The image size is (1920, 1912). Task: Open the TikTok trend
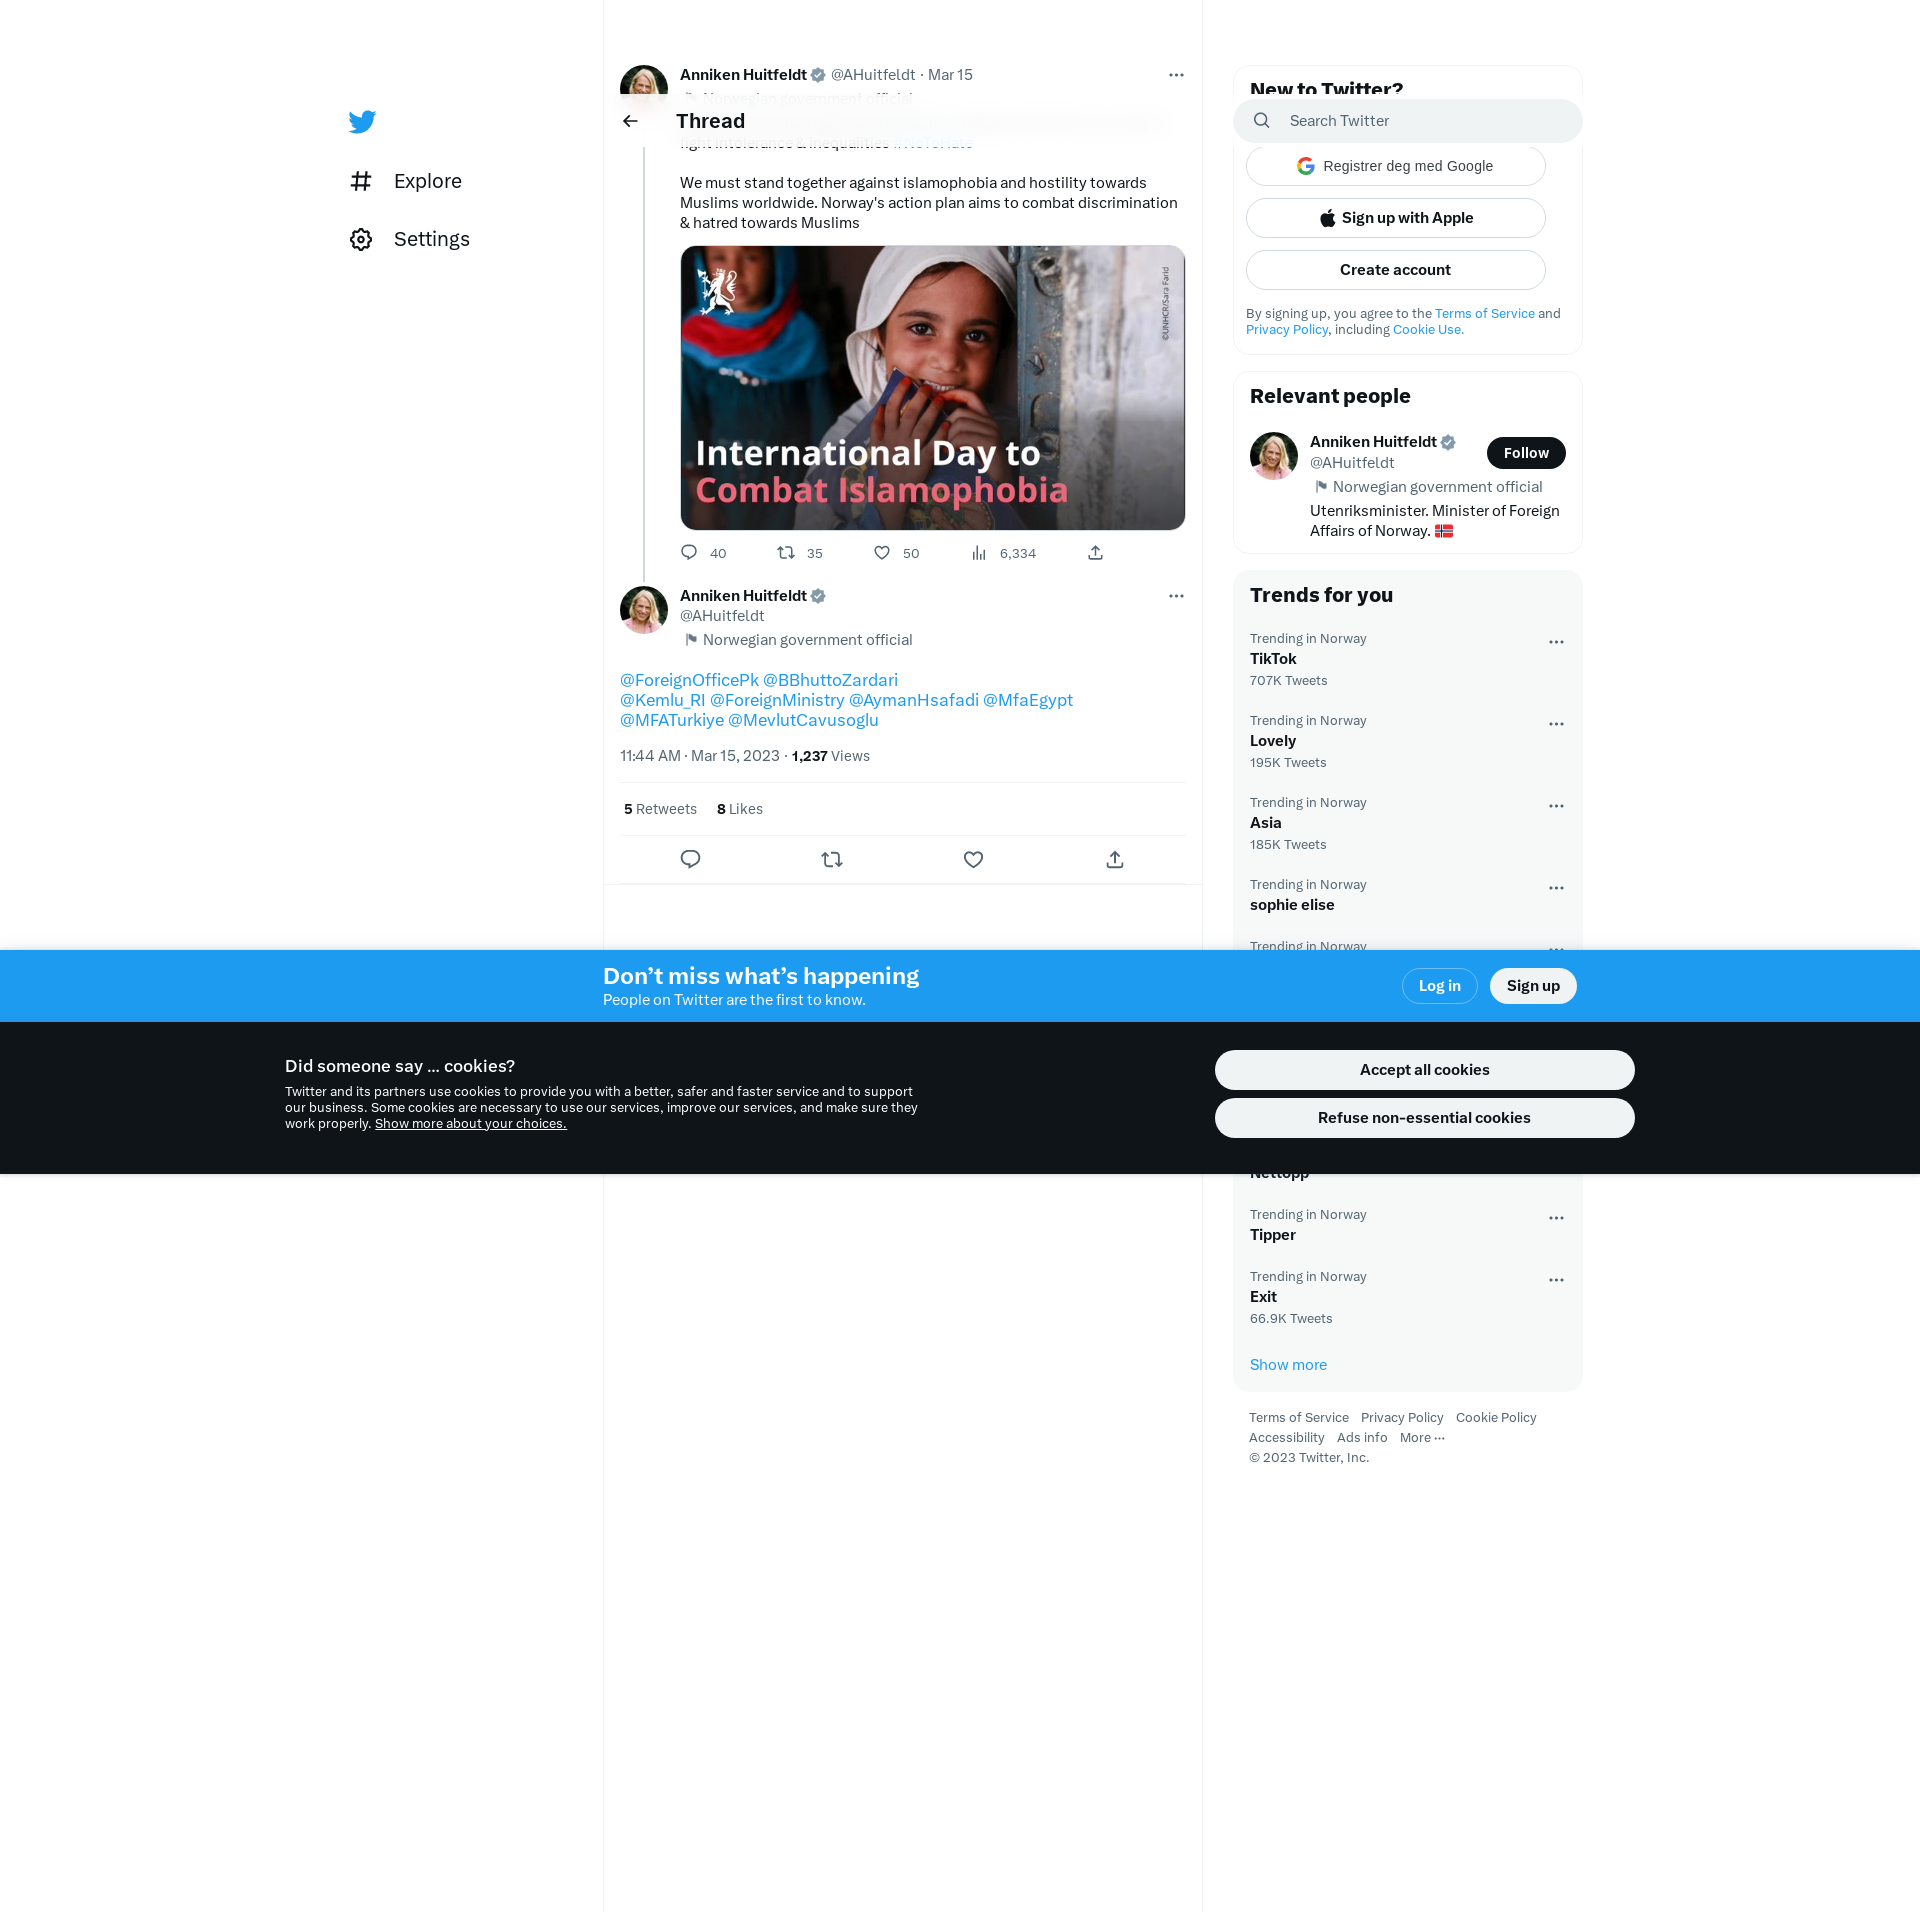coord(1408,659)
